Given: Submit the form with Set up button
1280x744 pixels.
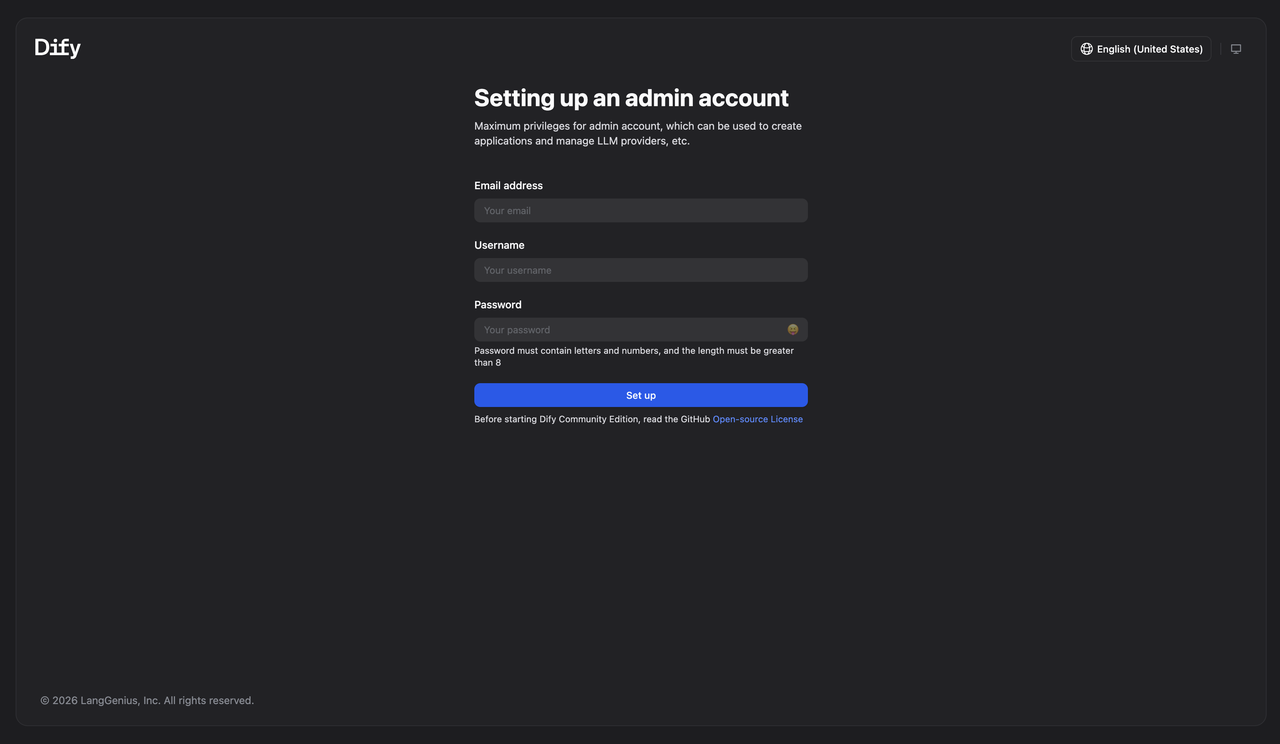Looking at the screenshot, I should tap(641, 395).
